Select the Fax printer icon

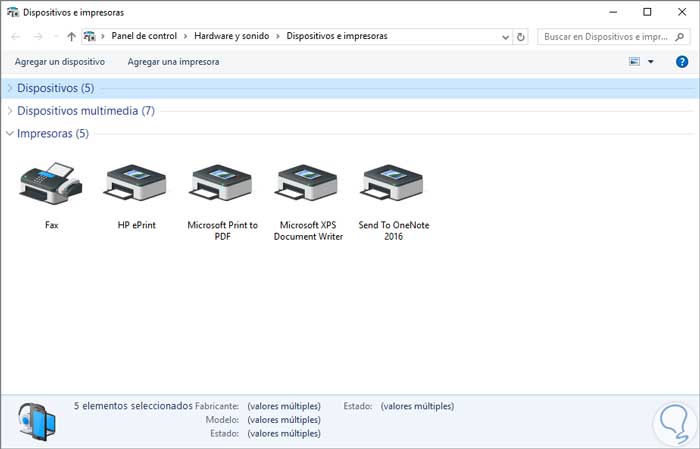(50, 183)
